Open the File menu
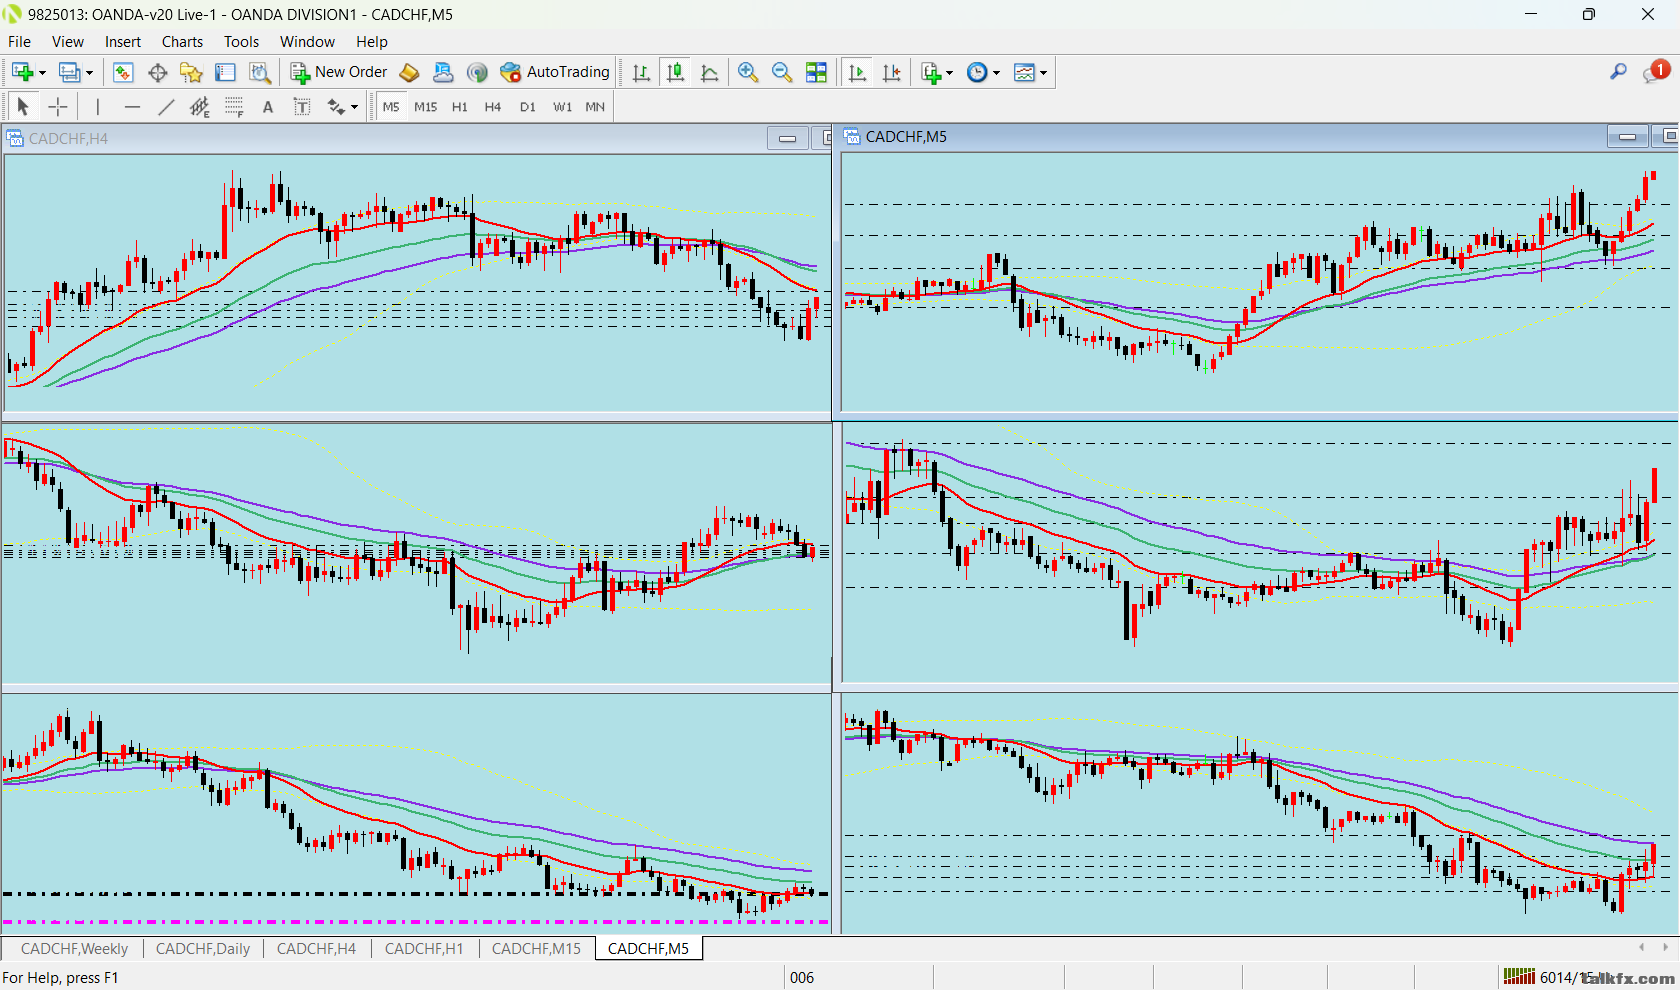 19,42
